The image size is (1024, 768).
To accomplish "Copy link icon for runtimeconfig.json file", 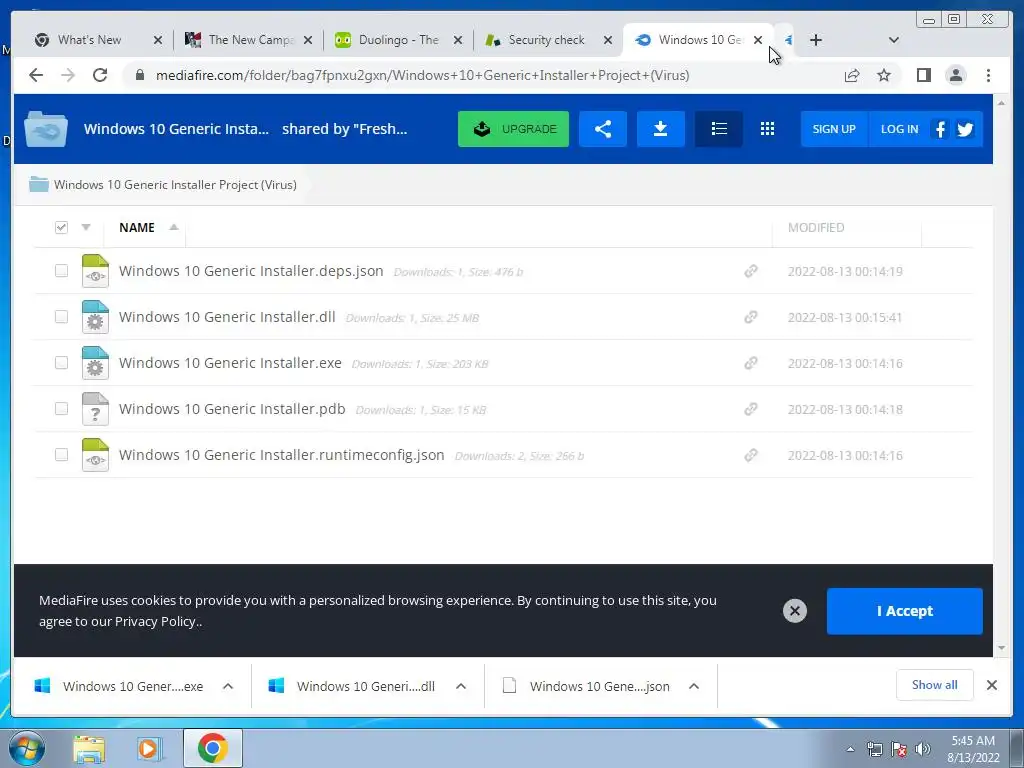I will (751, 455).
